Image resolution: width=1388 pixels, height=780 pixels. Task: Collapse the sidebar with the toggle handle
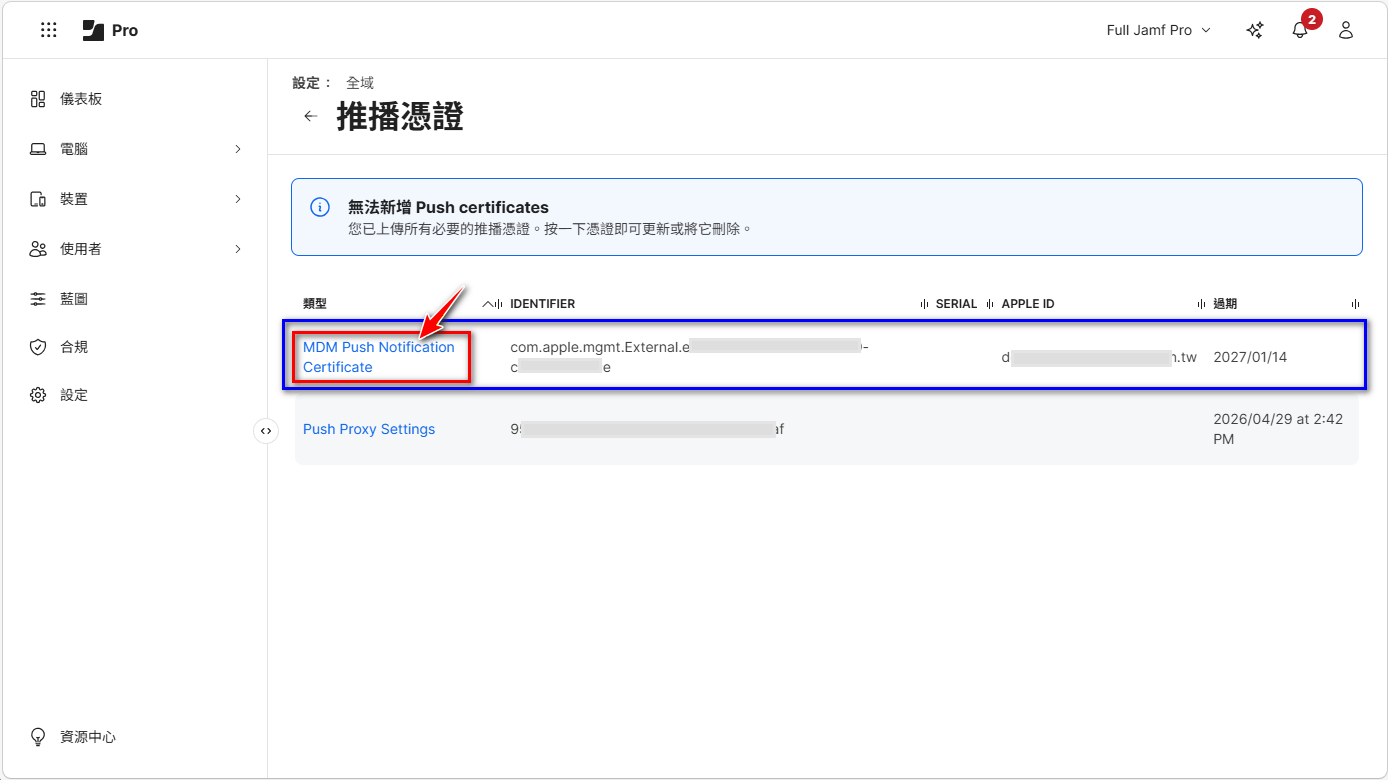(266, 431)
